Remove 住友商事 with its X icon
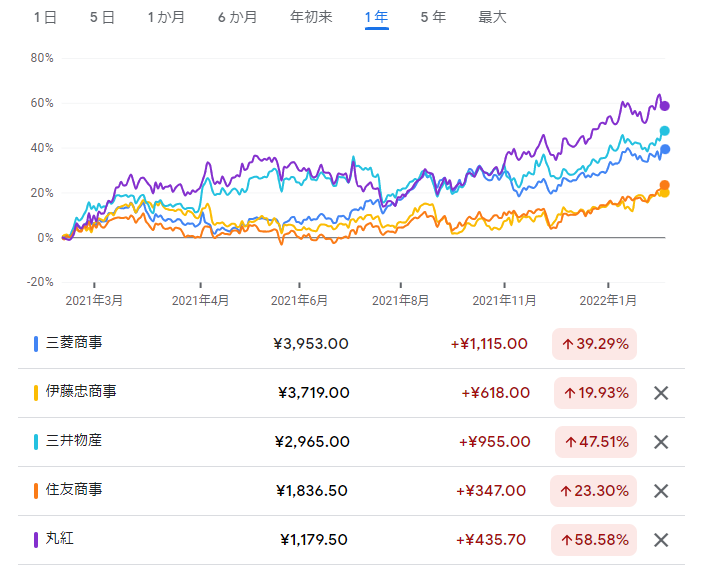Viewport: 704px width, 574px height. pyautogui.click(x=661, y=491)
